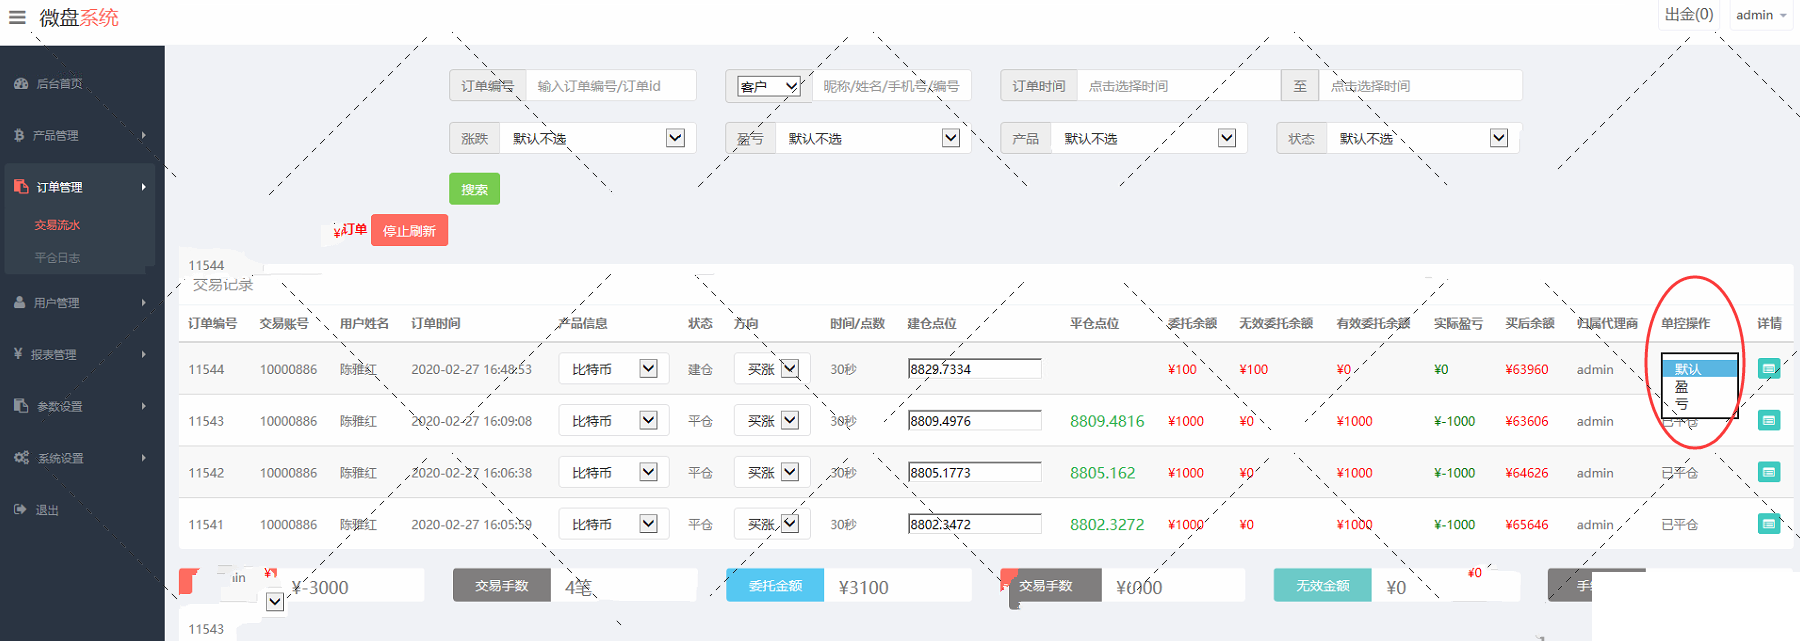Click the 系统设置 gears icon
This screenshot has width=1800, height=641.
[21, 458]
